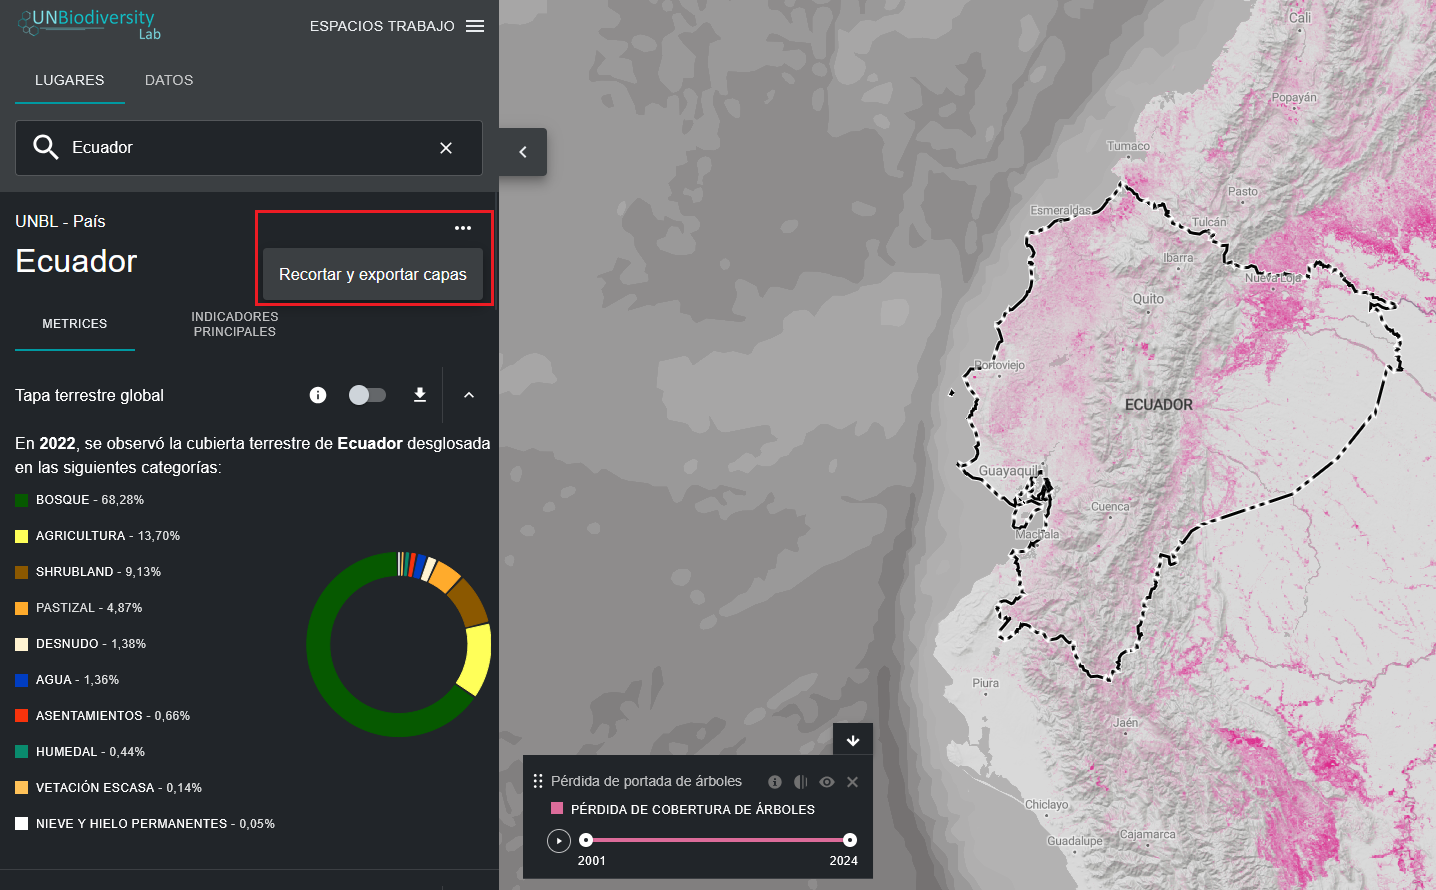Image resolution: width=1436 pixels, height=890 pixels.
Task: Collapse the Tapa terrestre global section
Action: (x=469, y=395)
